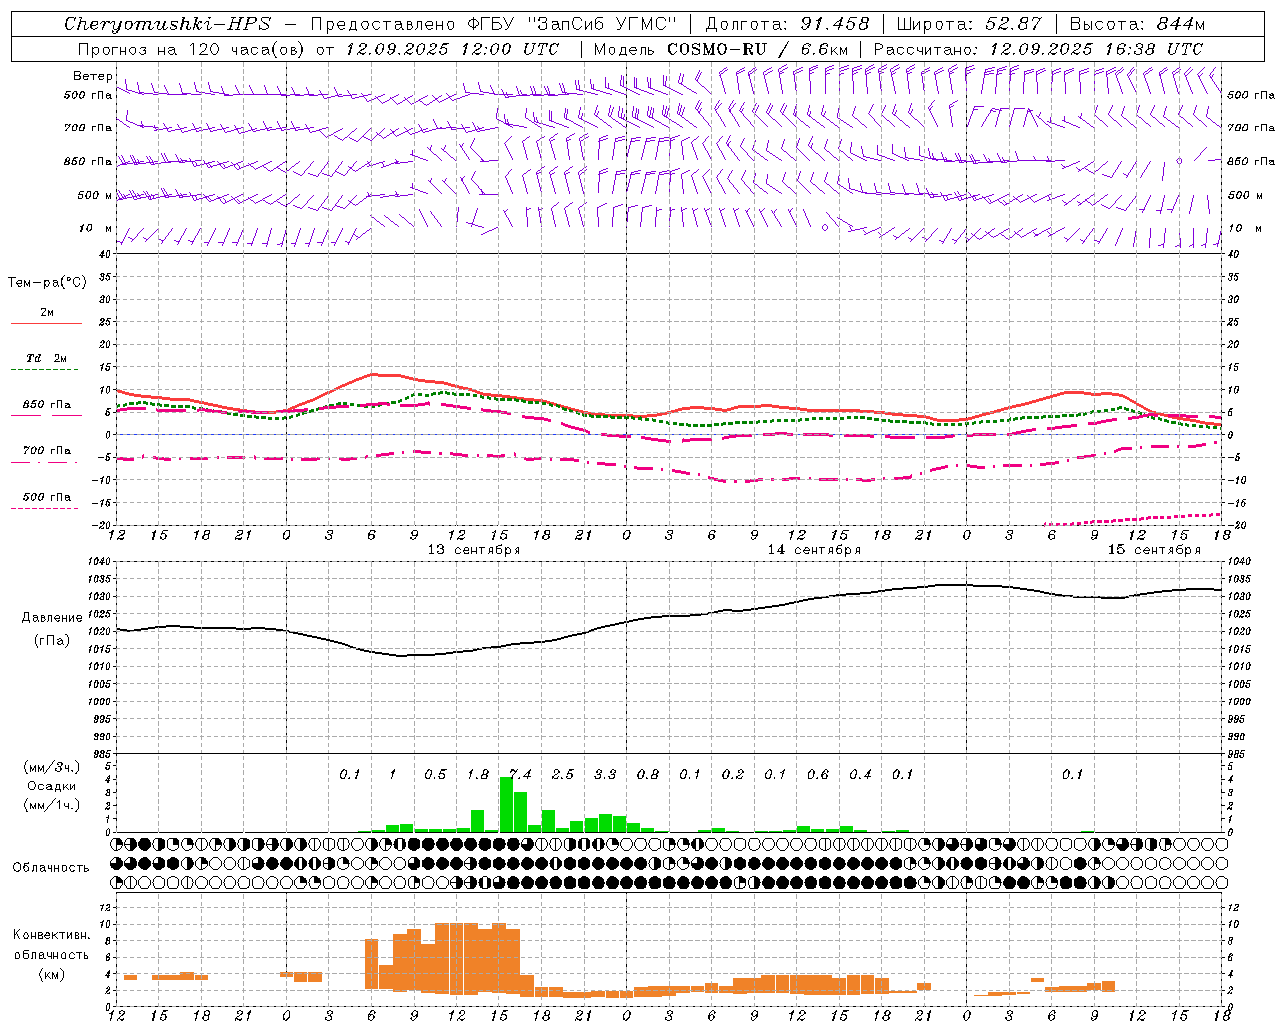Click the Ветер panel label
Image resolution: width=1280 pixels, height=1024 pixels.
pos(92,76)
